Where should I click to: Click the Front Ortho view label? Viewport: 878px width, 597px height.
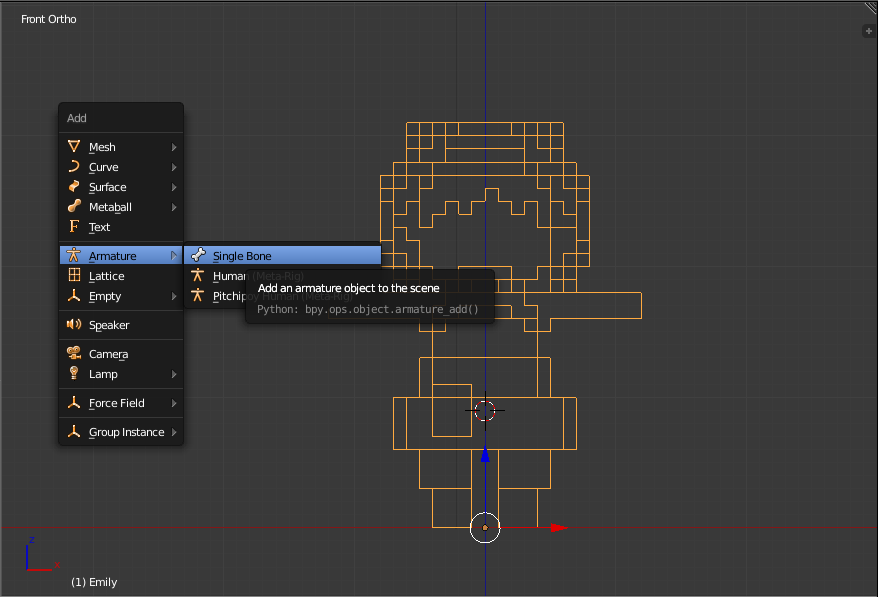click(x=49, y=19)
